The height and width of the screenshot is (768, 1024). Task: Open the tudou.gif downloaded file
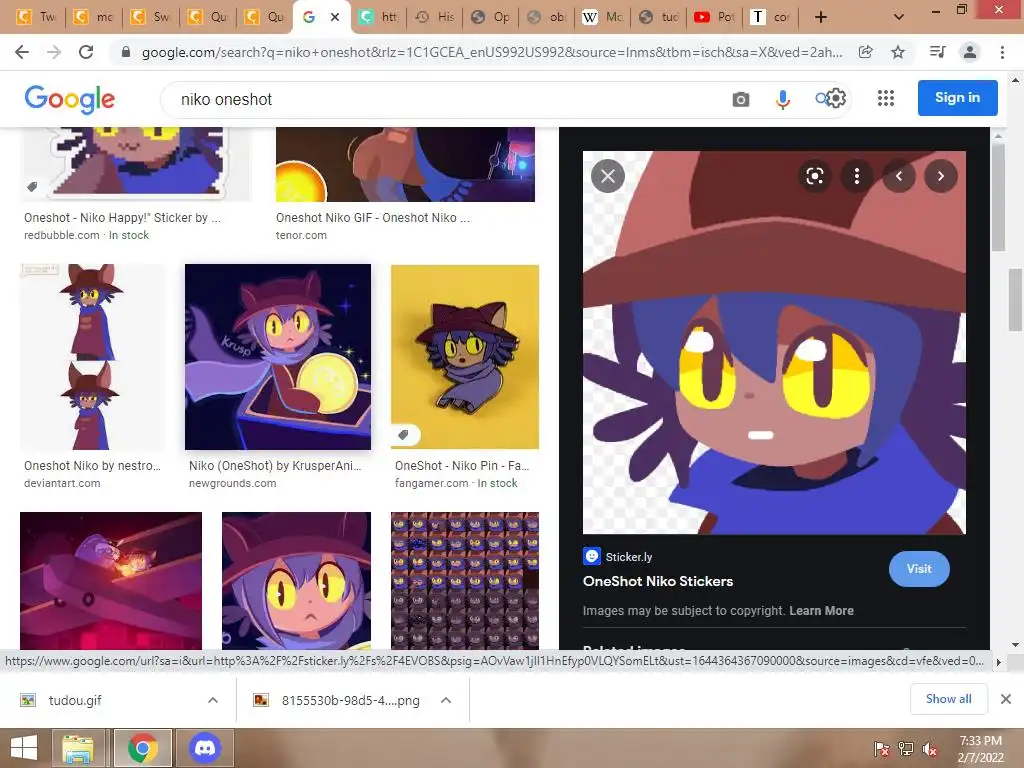click(75, 700)
